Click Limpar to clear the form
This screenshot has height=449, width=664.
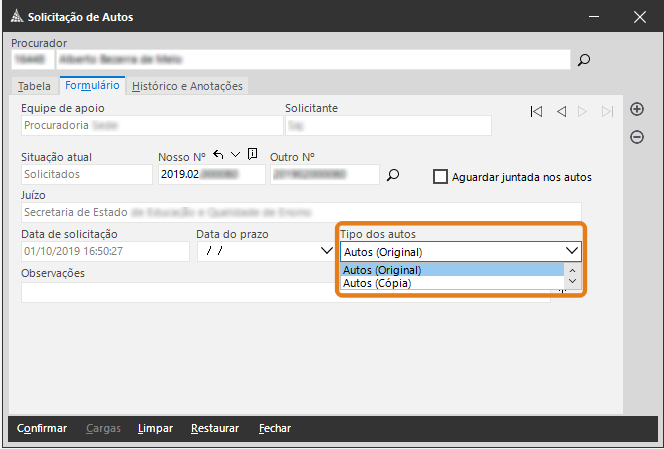(155, 428)
